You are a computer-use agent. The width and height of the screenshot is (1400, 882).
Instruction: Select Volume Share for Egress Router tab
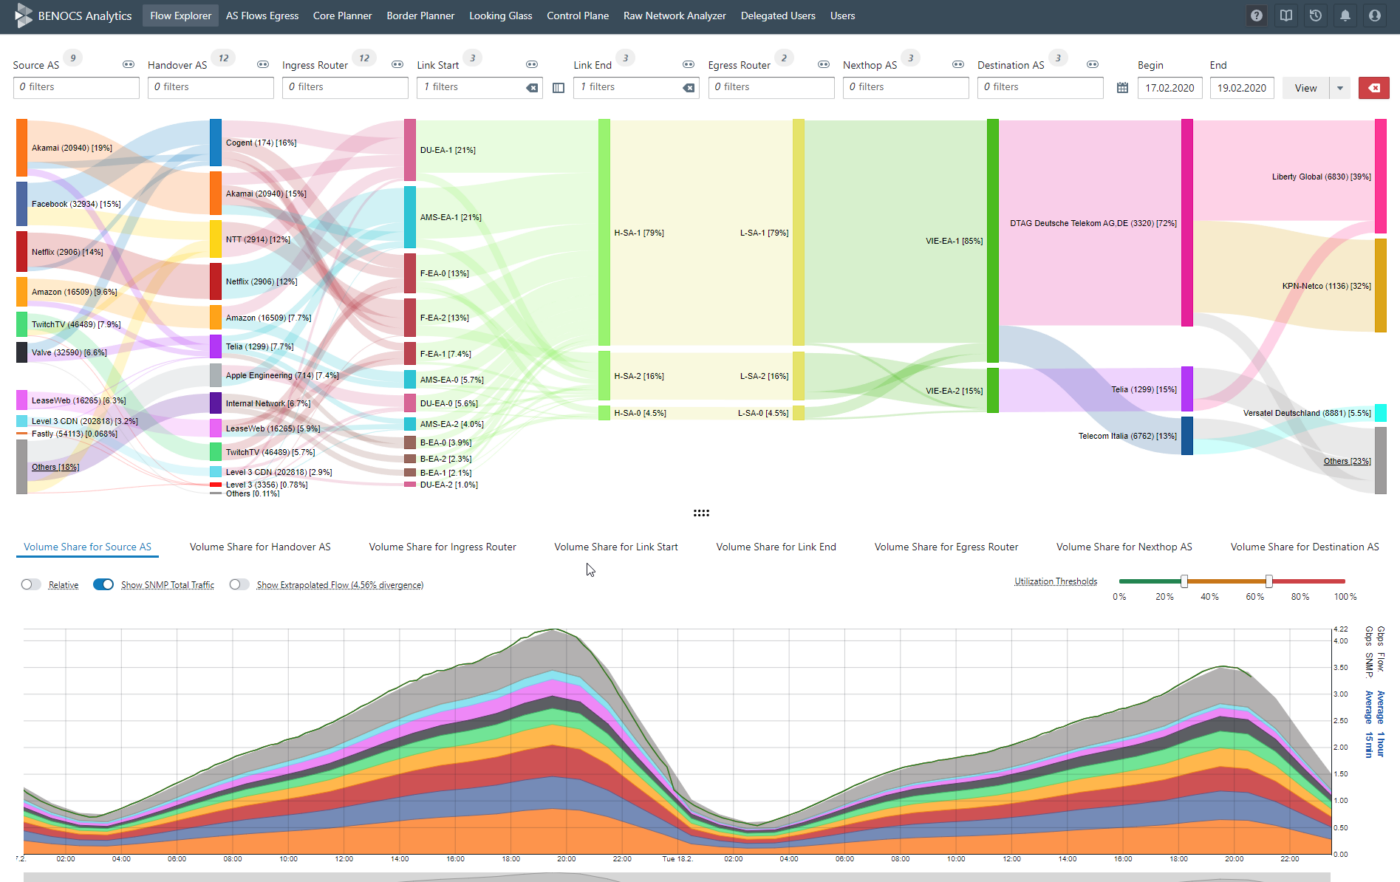click(946, 547)
